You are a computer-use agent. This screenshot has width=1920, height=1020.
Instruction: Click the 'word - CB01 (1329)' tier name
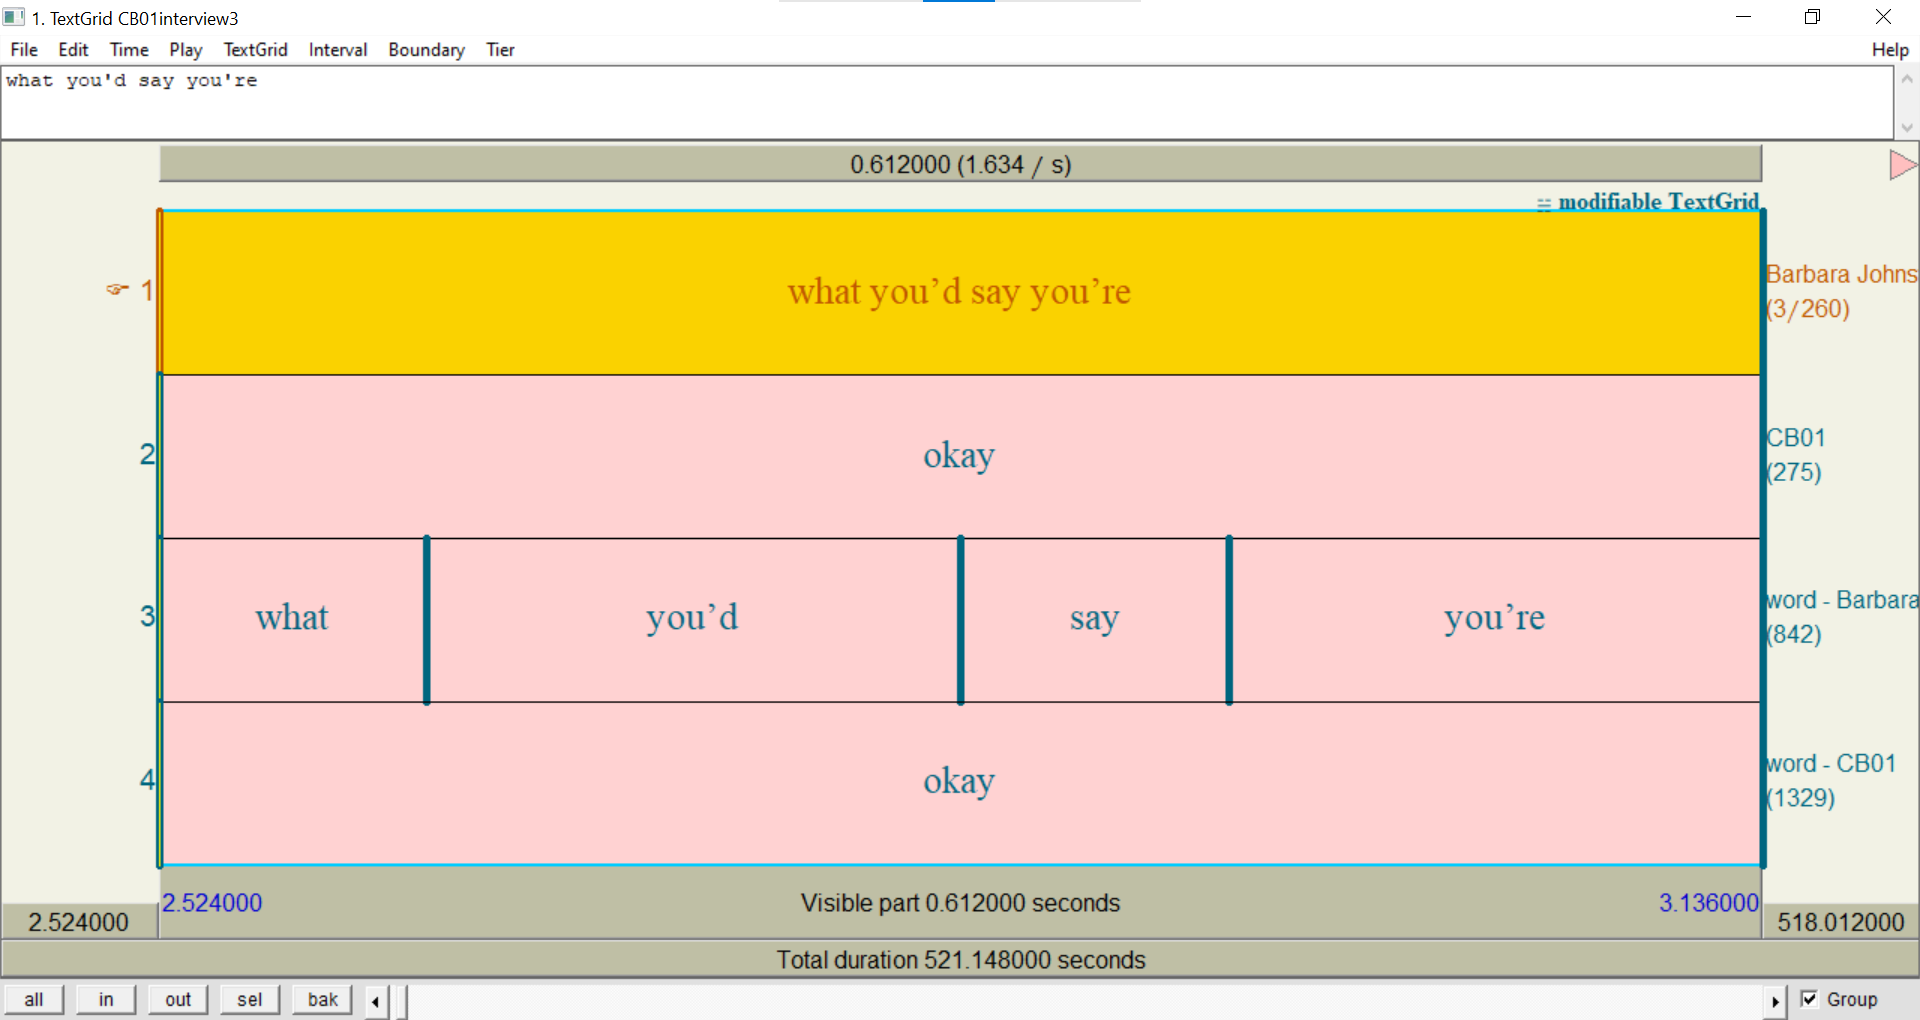(1830, 781)
